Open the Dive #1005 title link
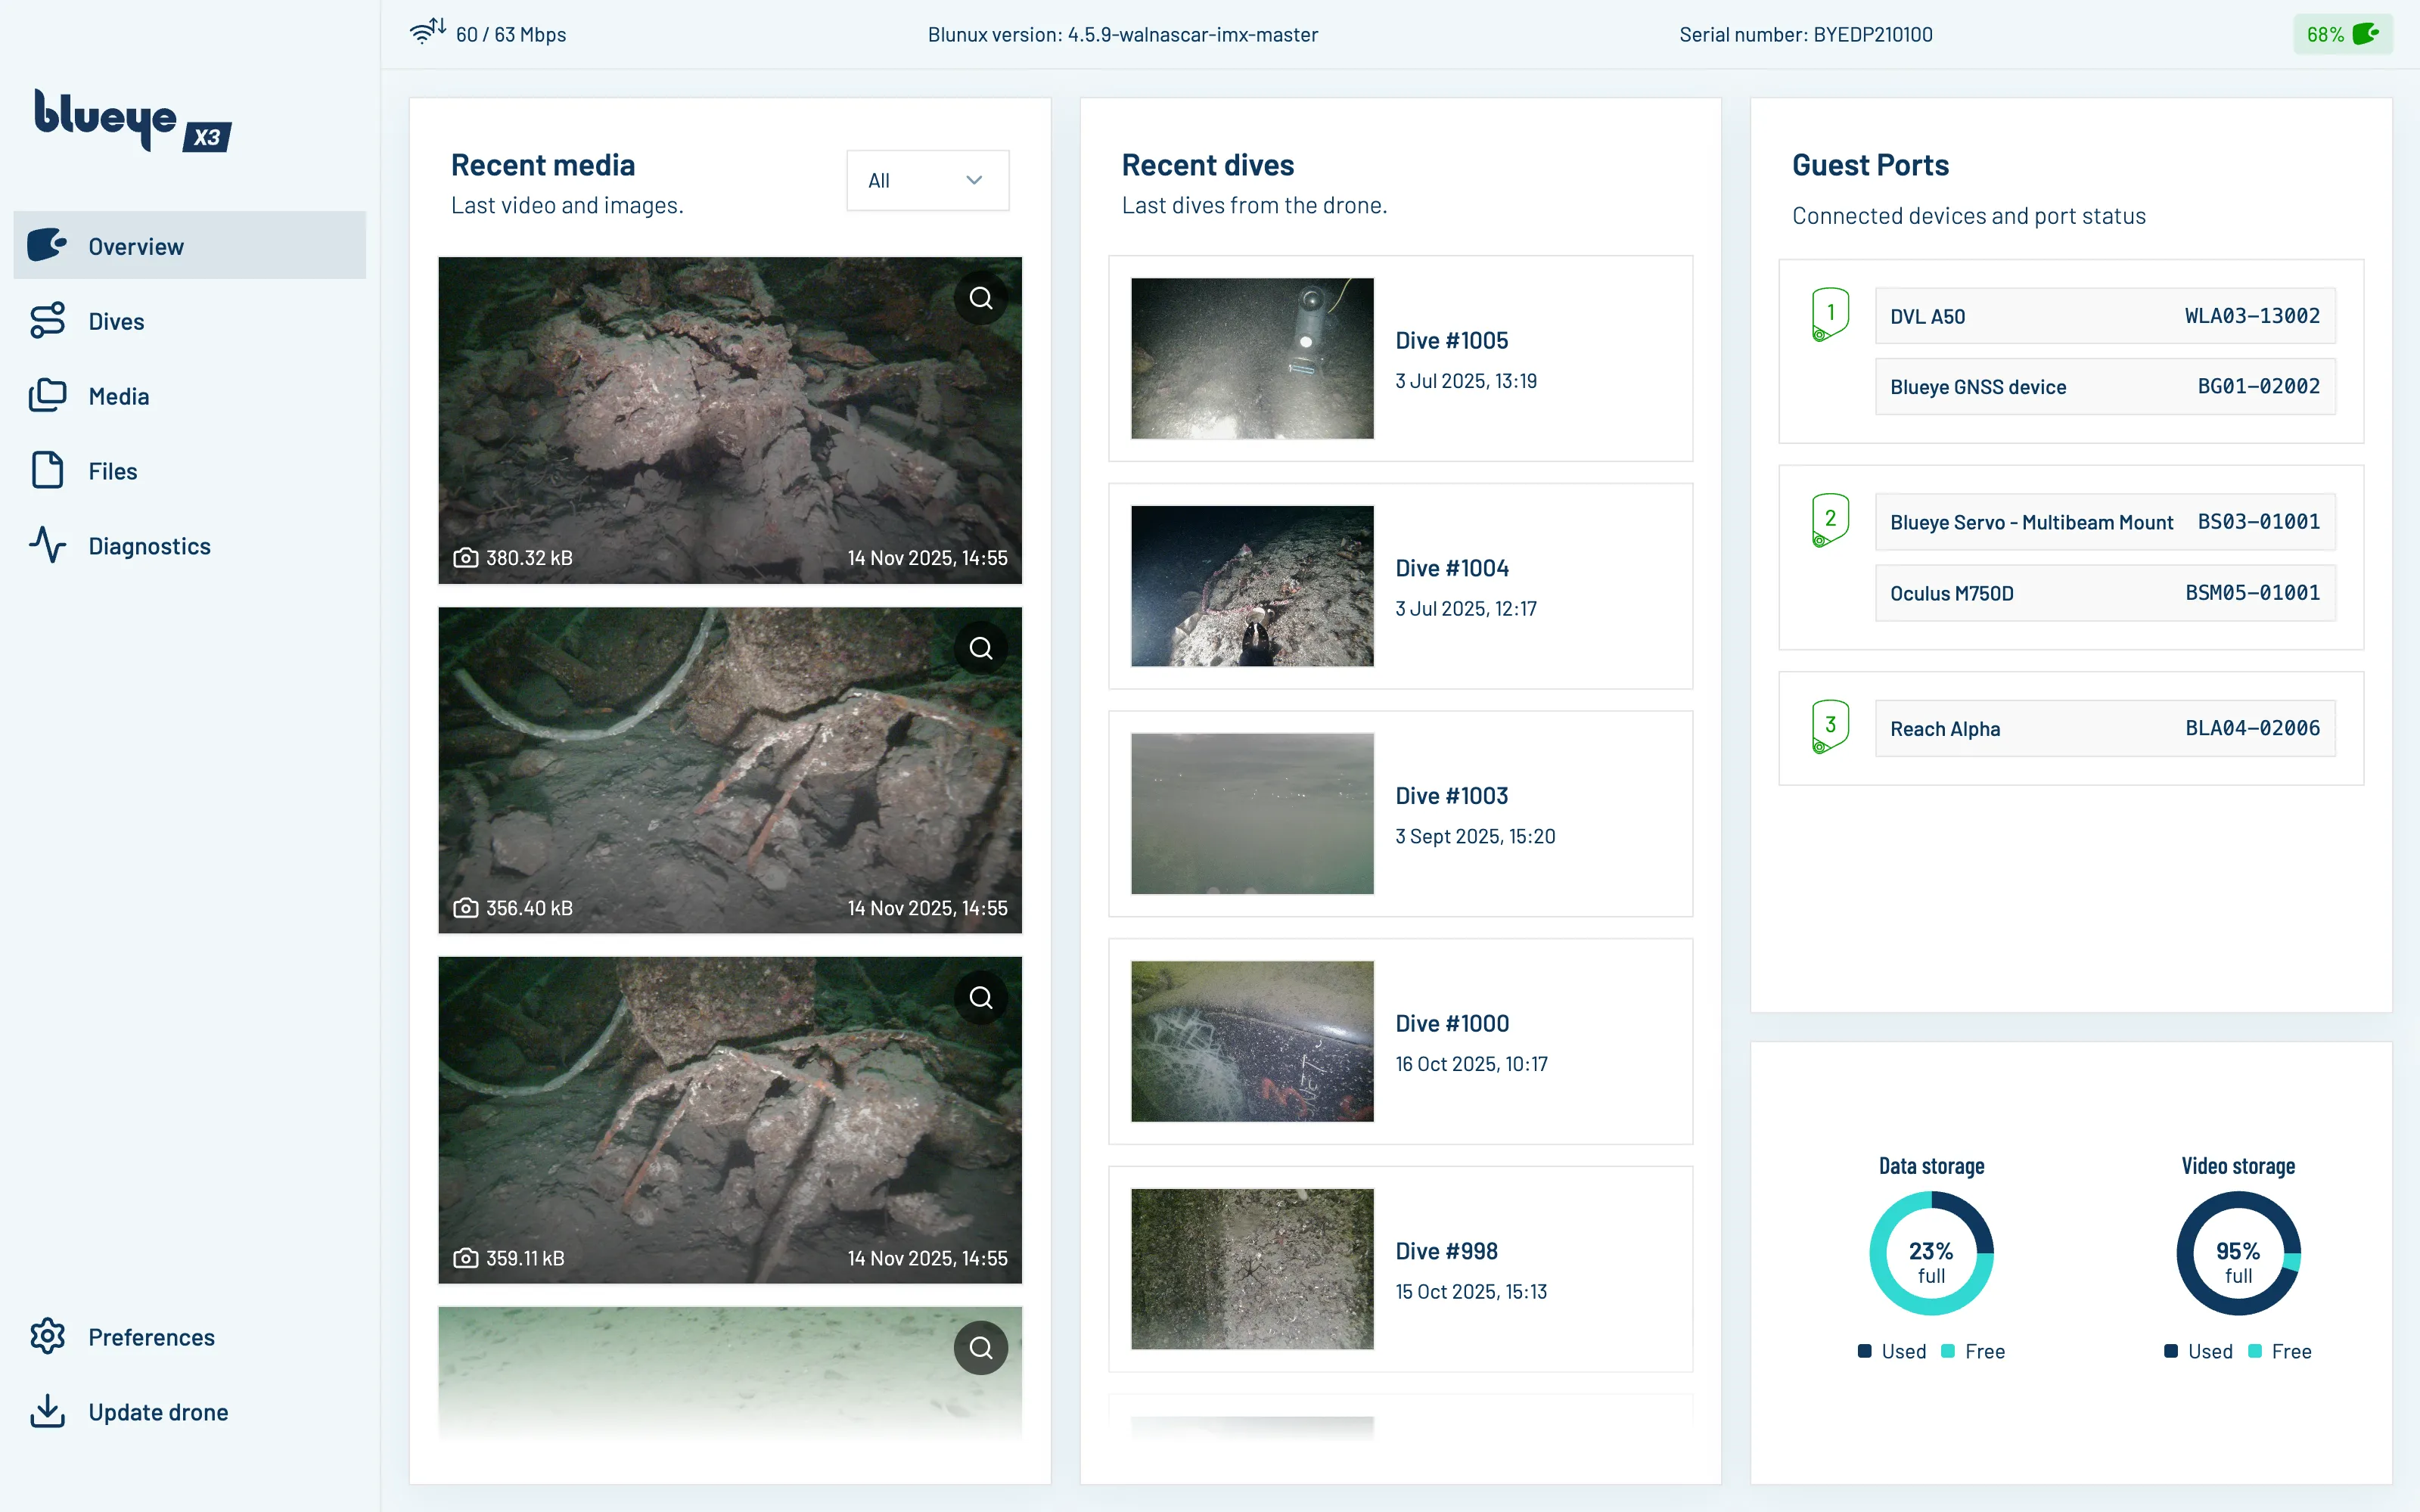The width and height of the screenshot is (2420, 1512). [x=1451, y=340]
